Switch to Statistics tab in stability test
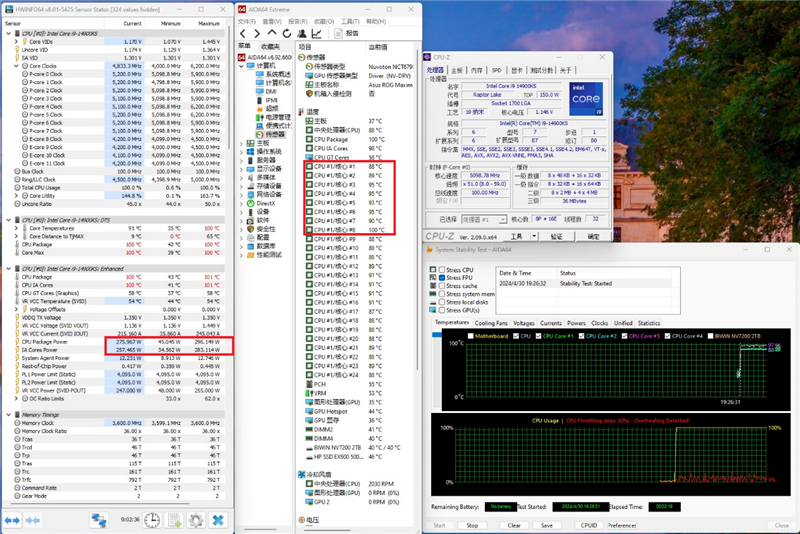 click(x=648, y=323)
